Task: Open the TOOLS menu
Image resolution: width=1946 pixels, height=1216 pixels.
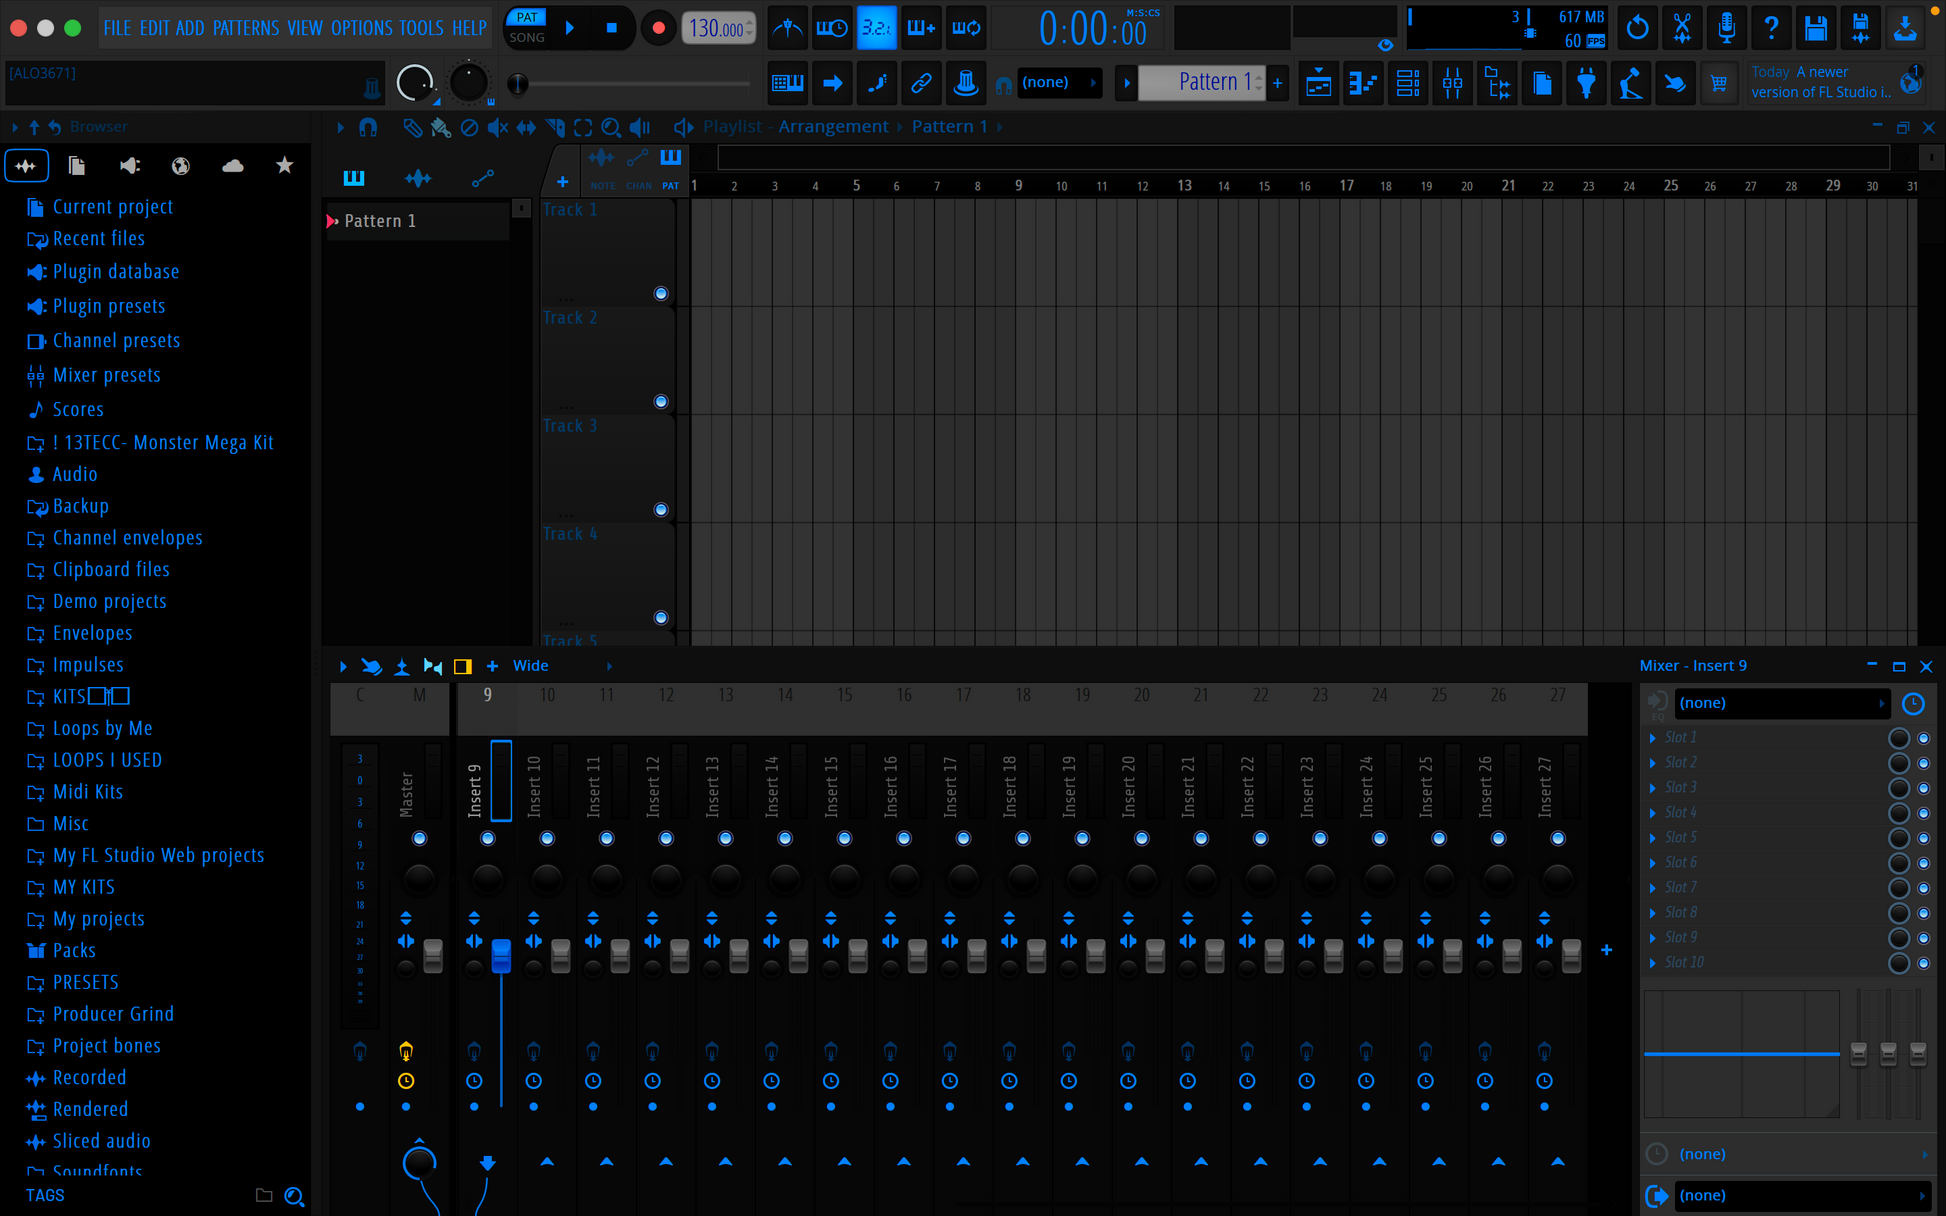Action: pos(421,28)
